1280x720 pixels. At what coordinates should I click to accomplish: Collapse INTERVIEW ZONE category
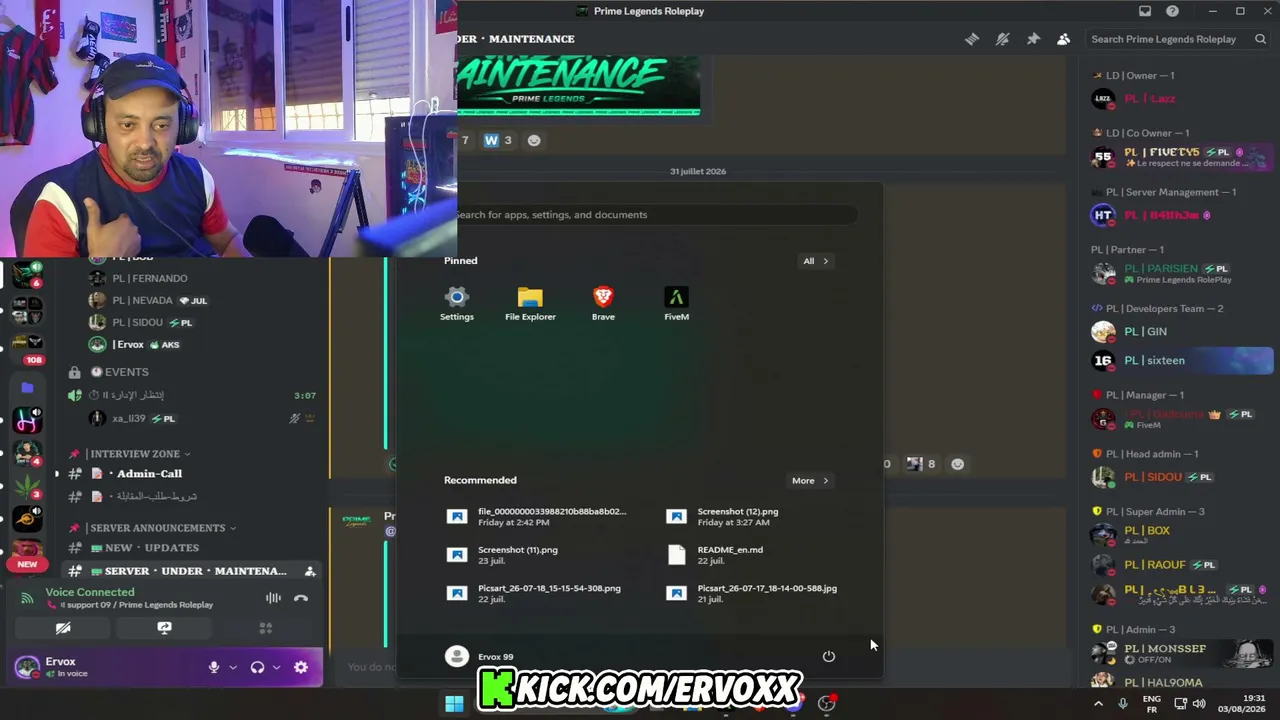coord(138,454)
